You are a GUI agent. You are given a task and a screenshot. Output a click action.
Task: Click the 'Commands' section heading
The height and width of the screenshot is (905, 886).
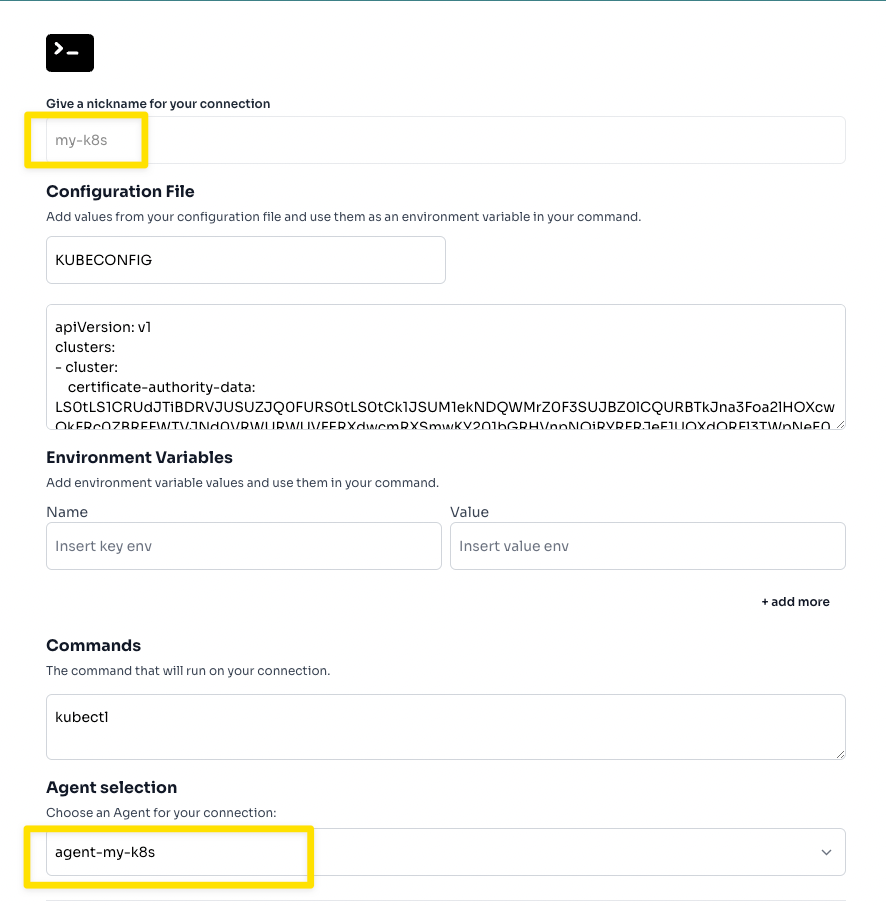[x=93, y=646]
